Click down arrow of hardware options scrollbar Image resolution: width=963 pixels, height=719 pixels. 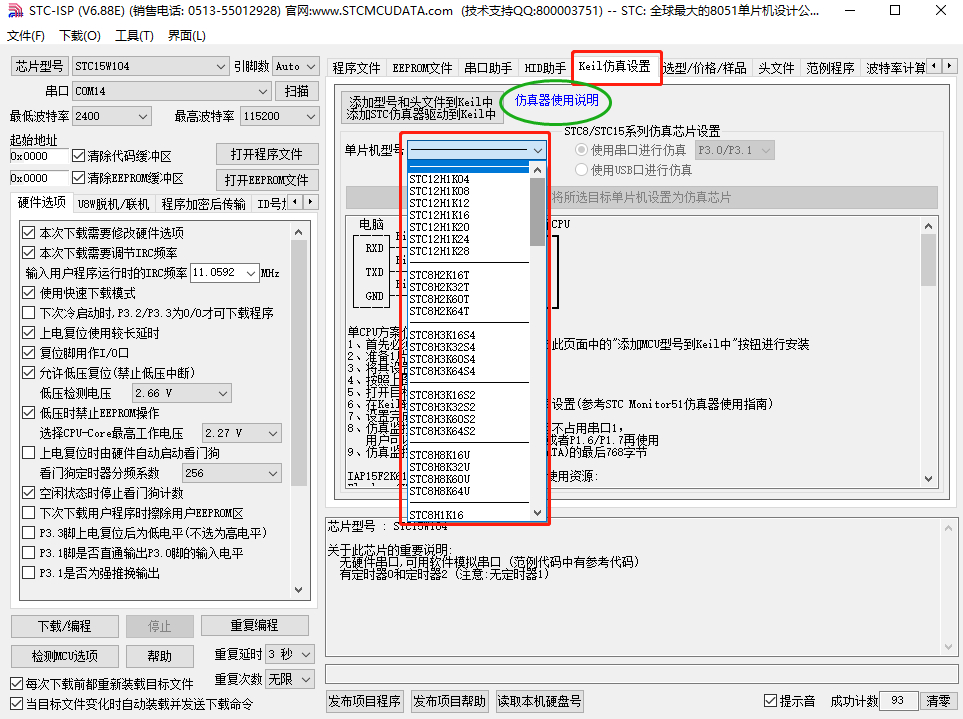pos(298,589)
